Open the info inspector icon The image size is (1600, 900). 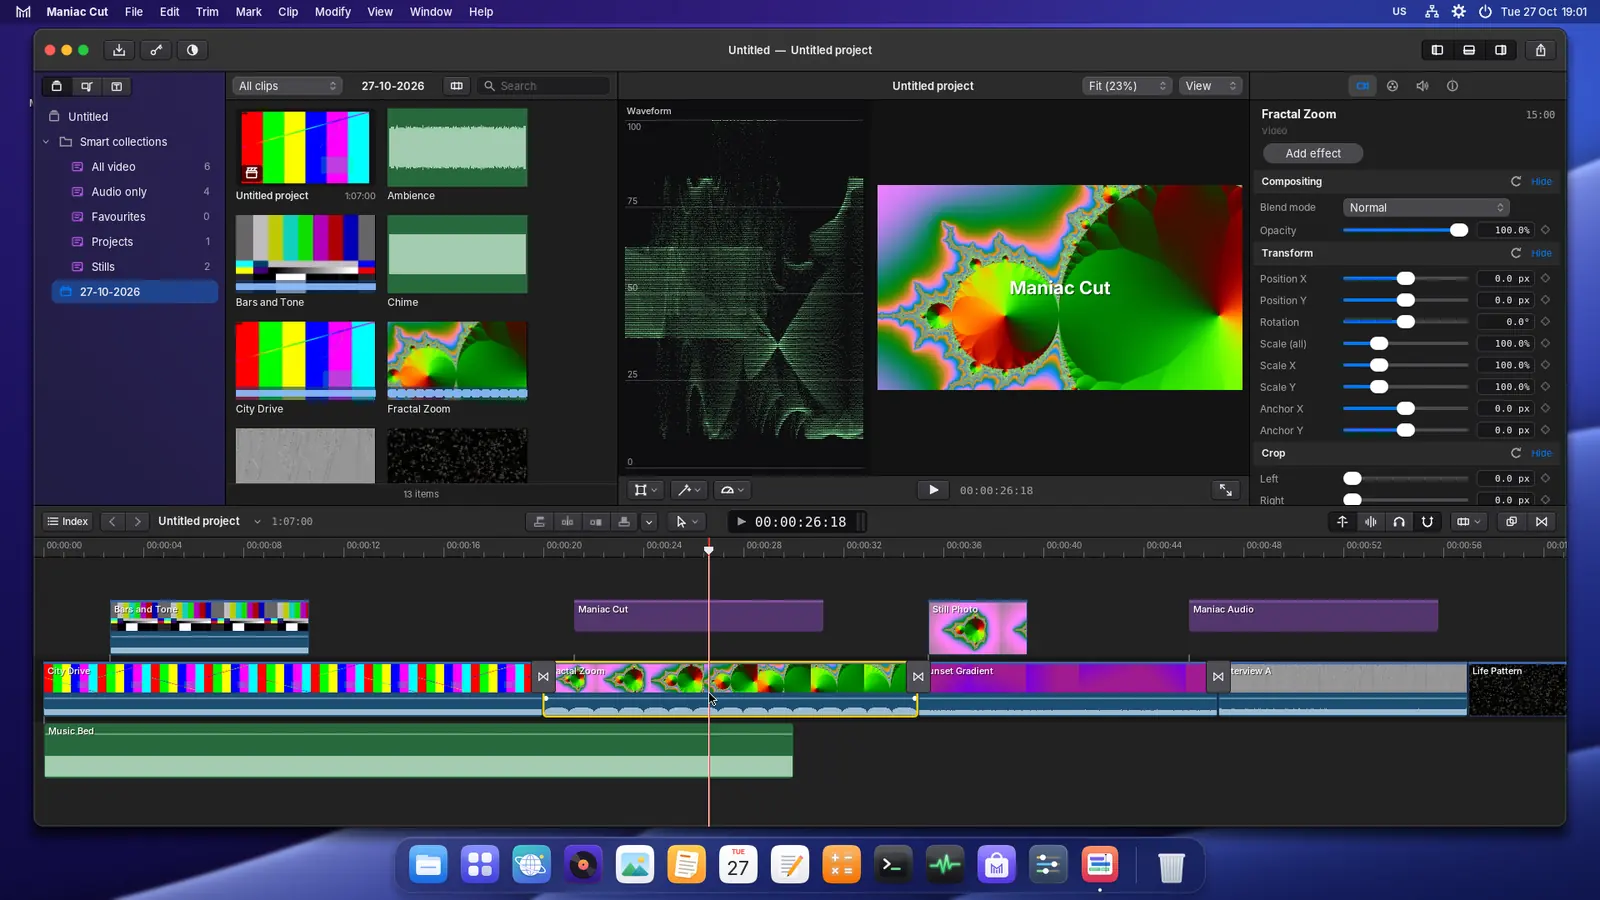[1453, 86]
